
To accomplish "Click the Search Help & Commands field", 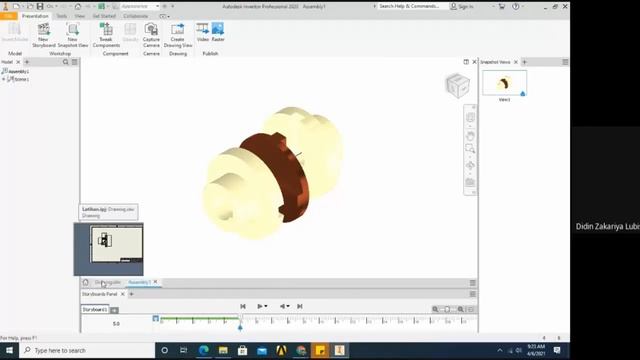I will pyautogui.click(x=409, y=6).
